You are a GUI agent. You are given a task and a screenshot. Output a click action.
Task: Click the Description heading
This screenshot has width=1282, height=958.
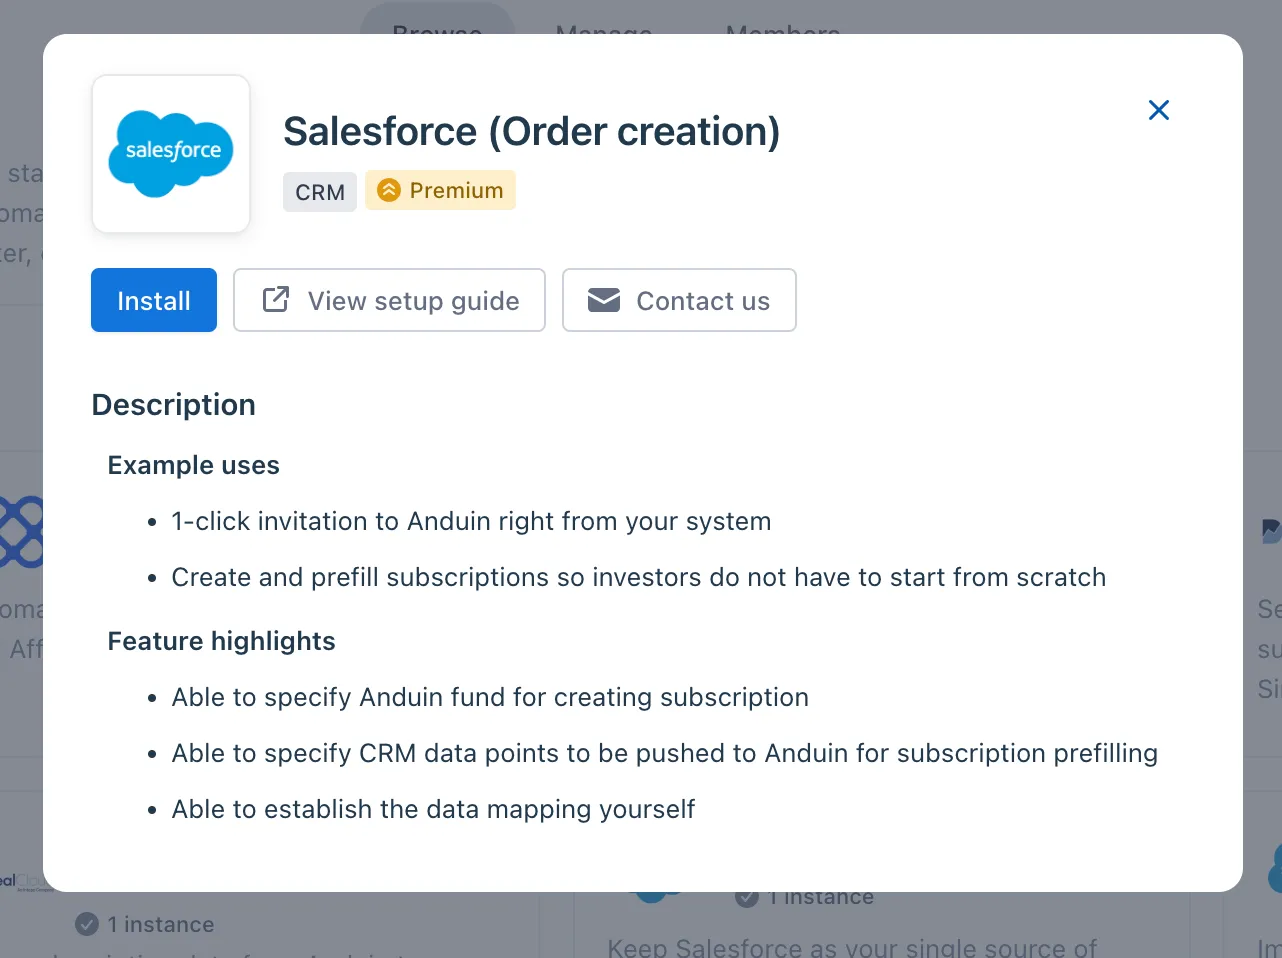[x=174, y=405]
